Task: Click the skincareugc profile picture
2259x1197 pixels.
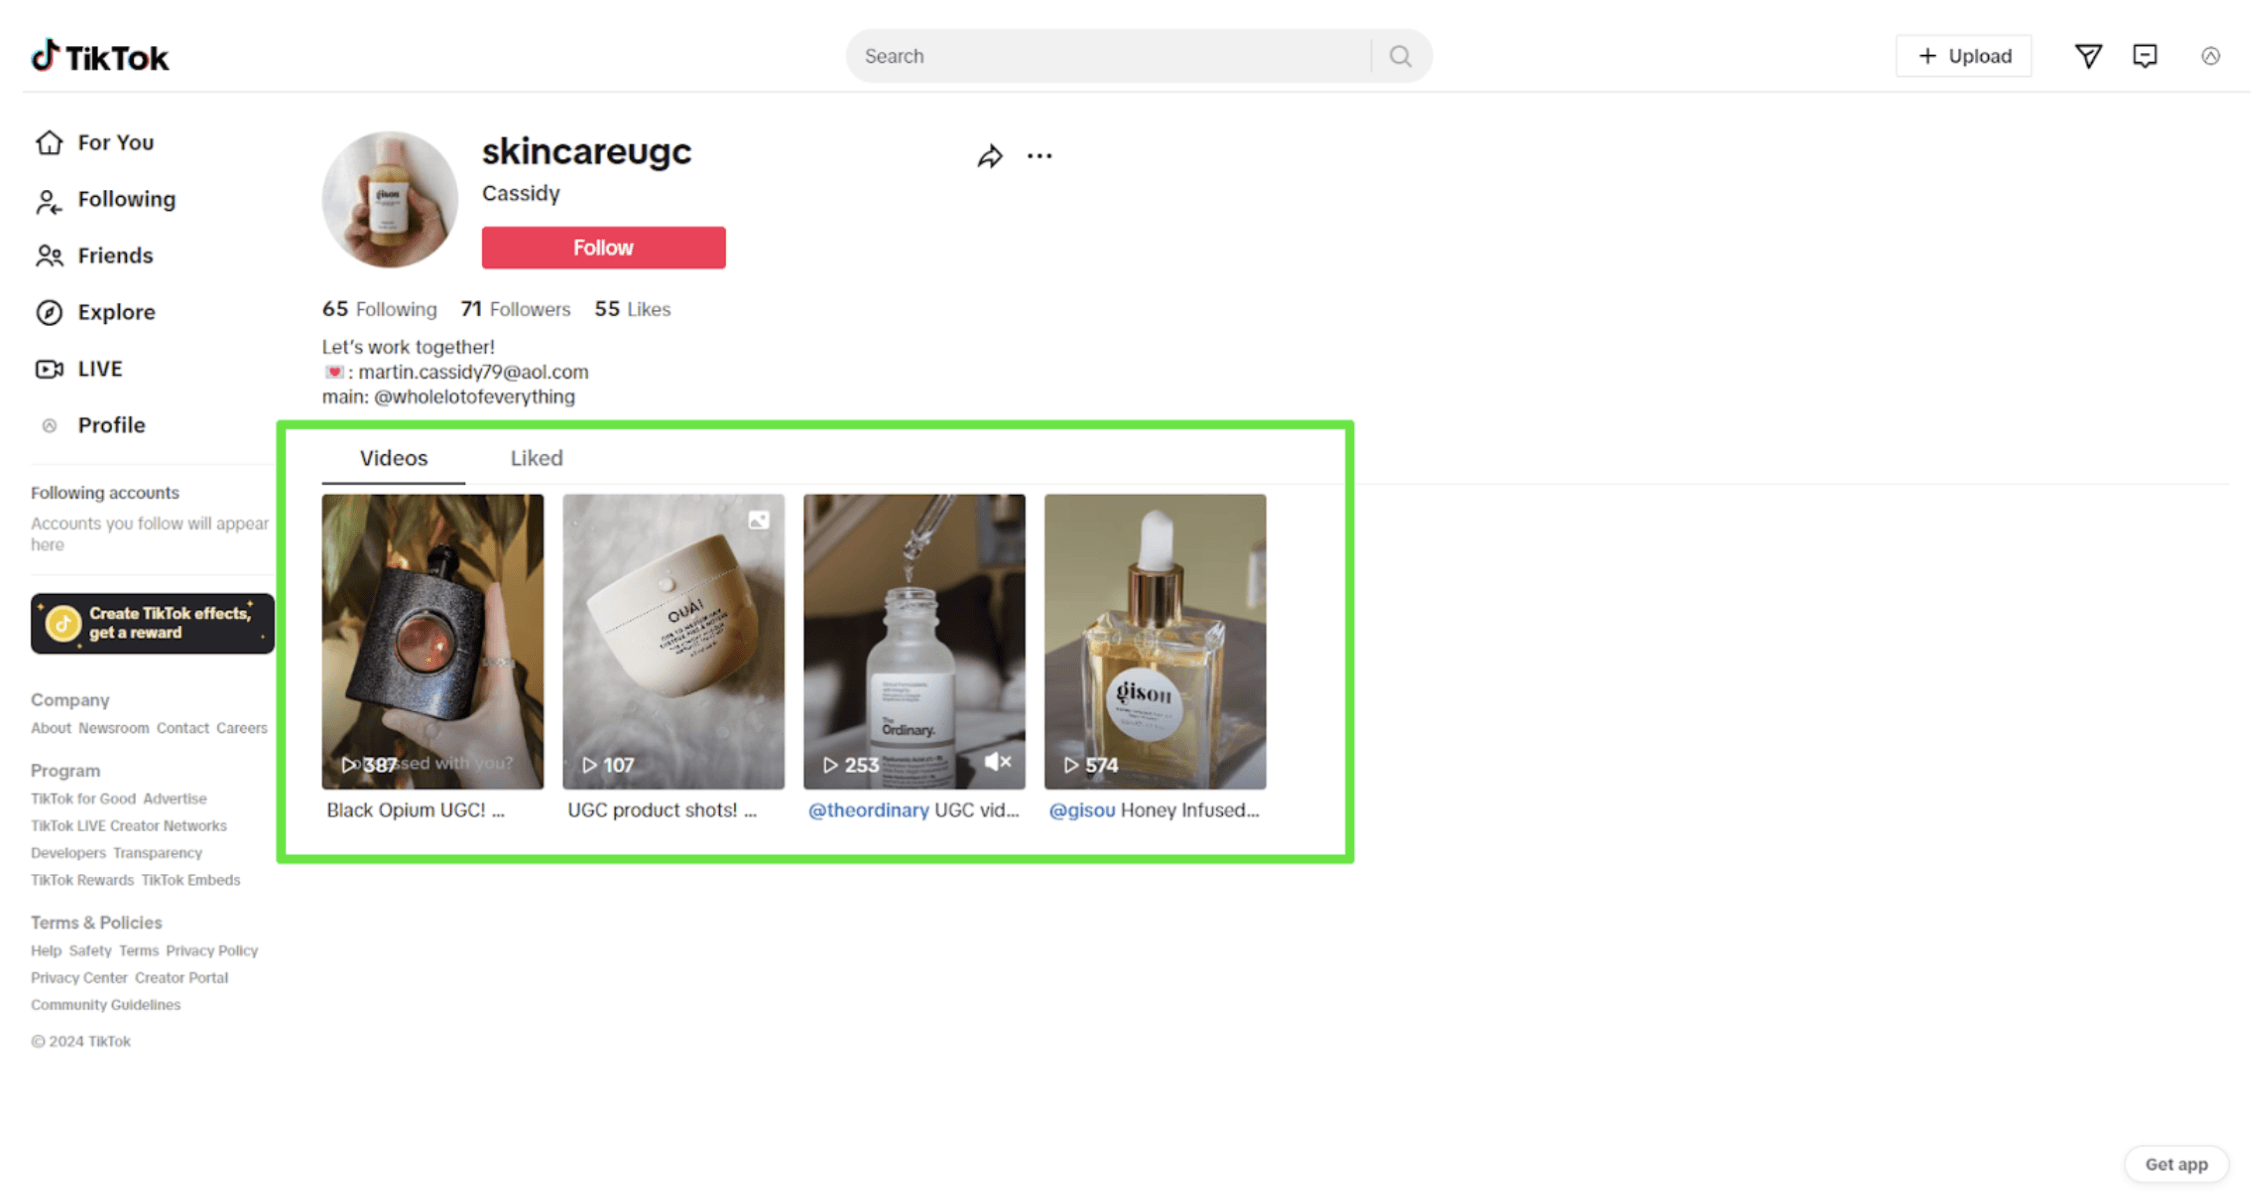Action: [390, 200]
